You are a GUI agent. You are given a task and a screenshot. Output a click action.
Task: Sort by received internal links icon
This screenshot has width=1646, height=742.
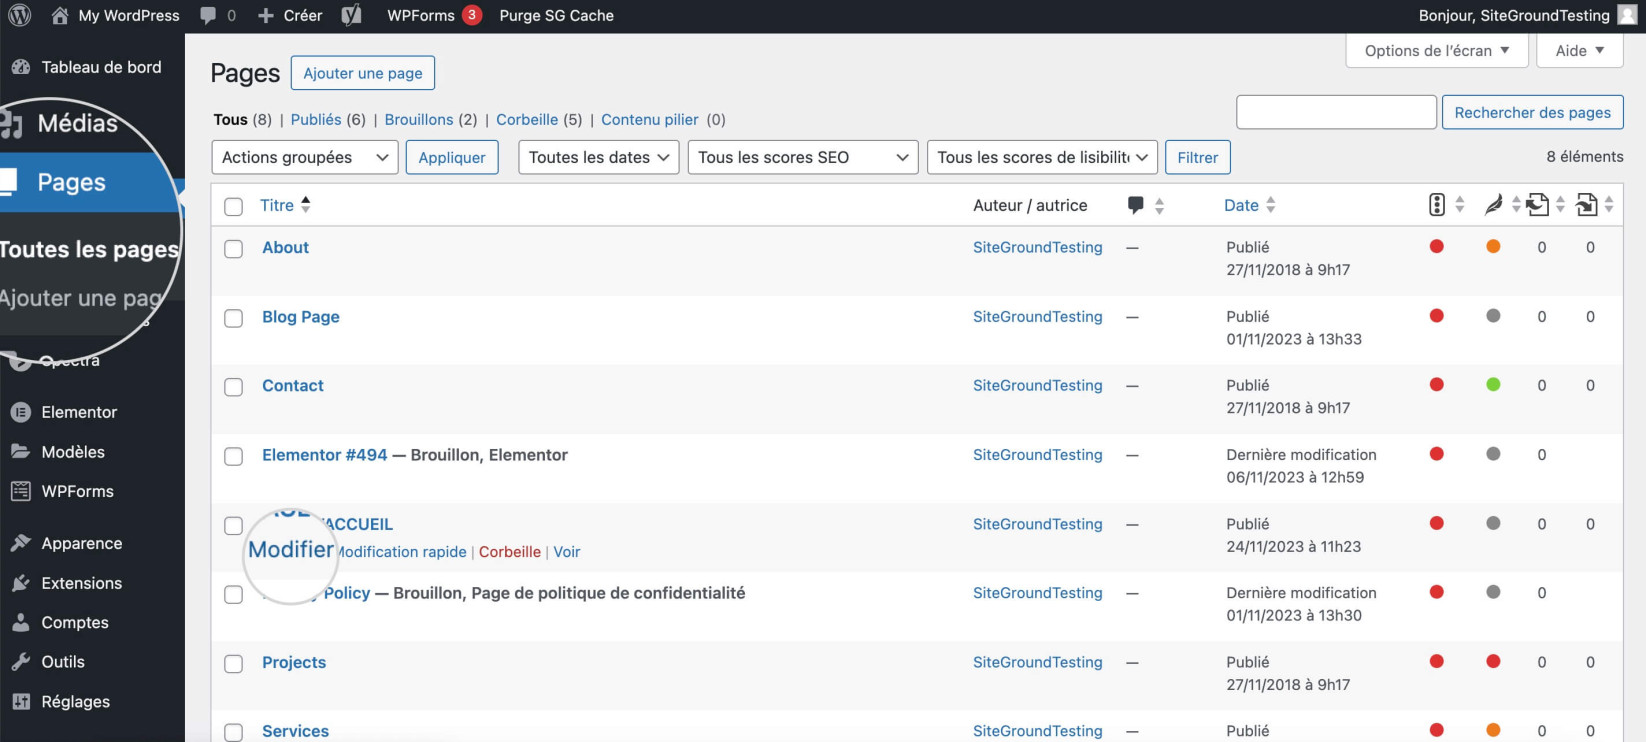(1587, 205)
